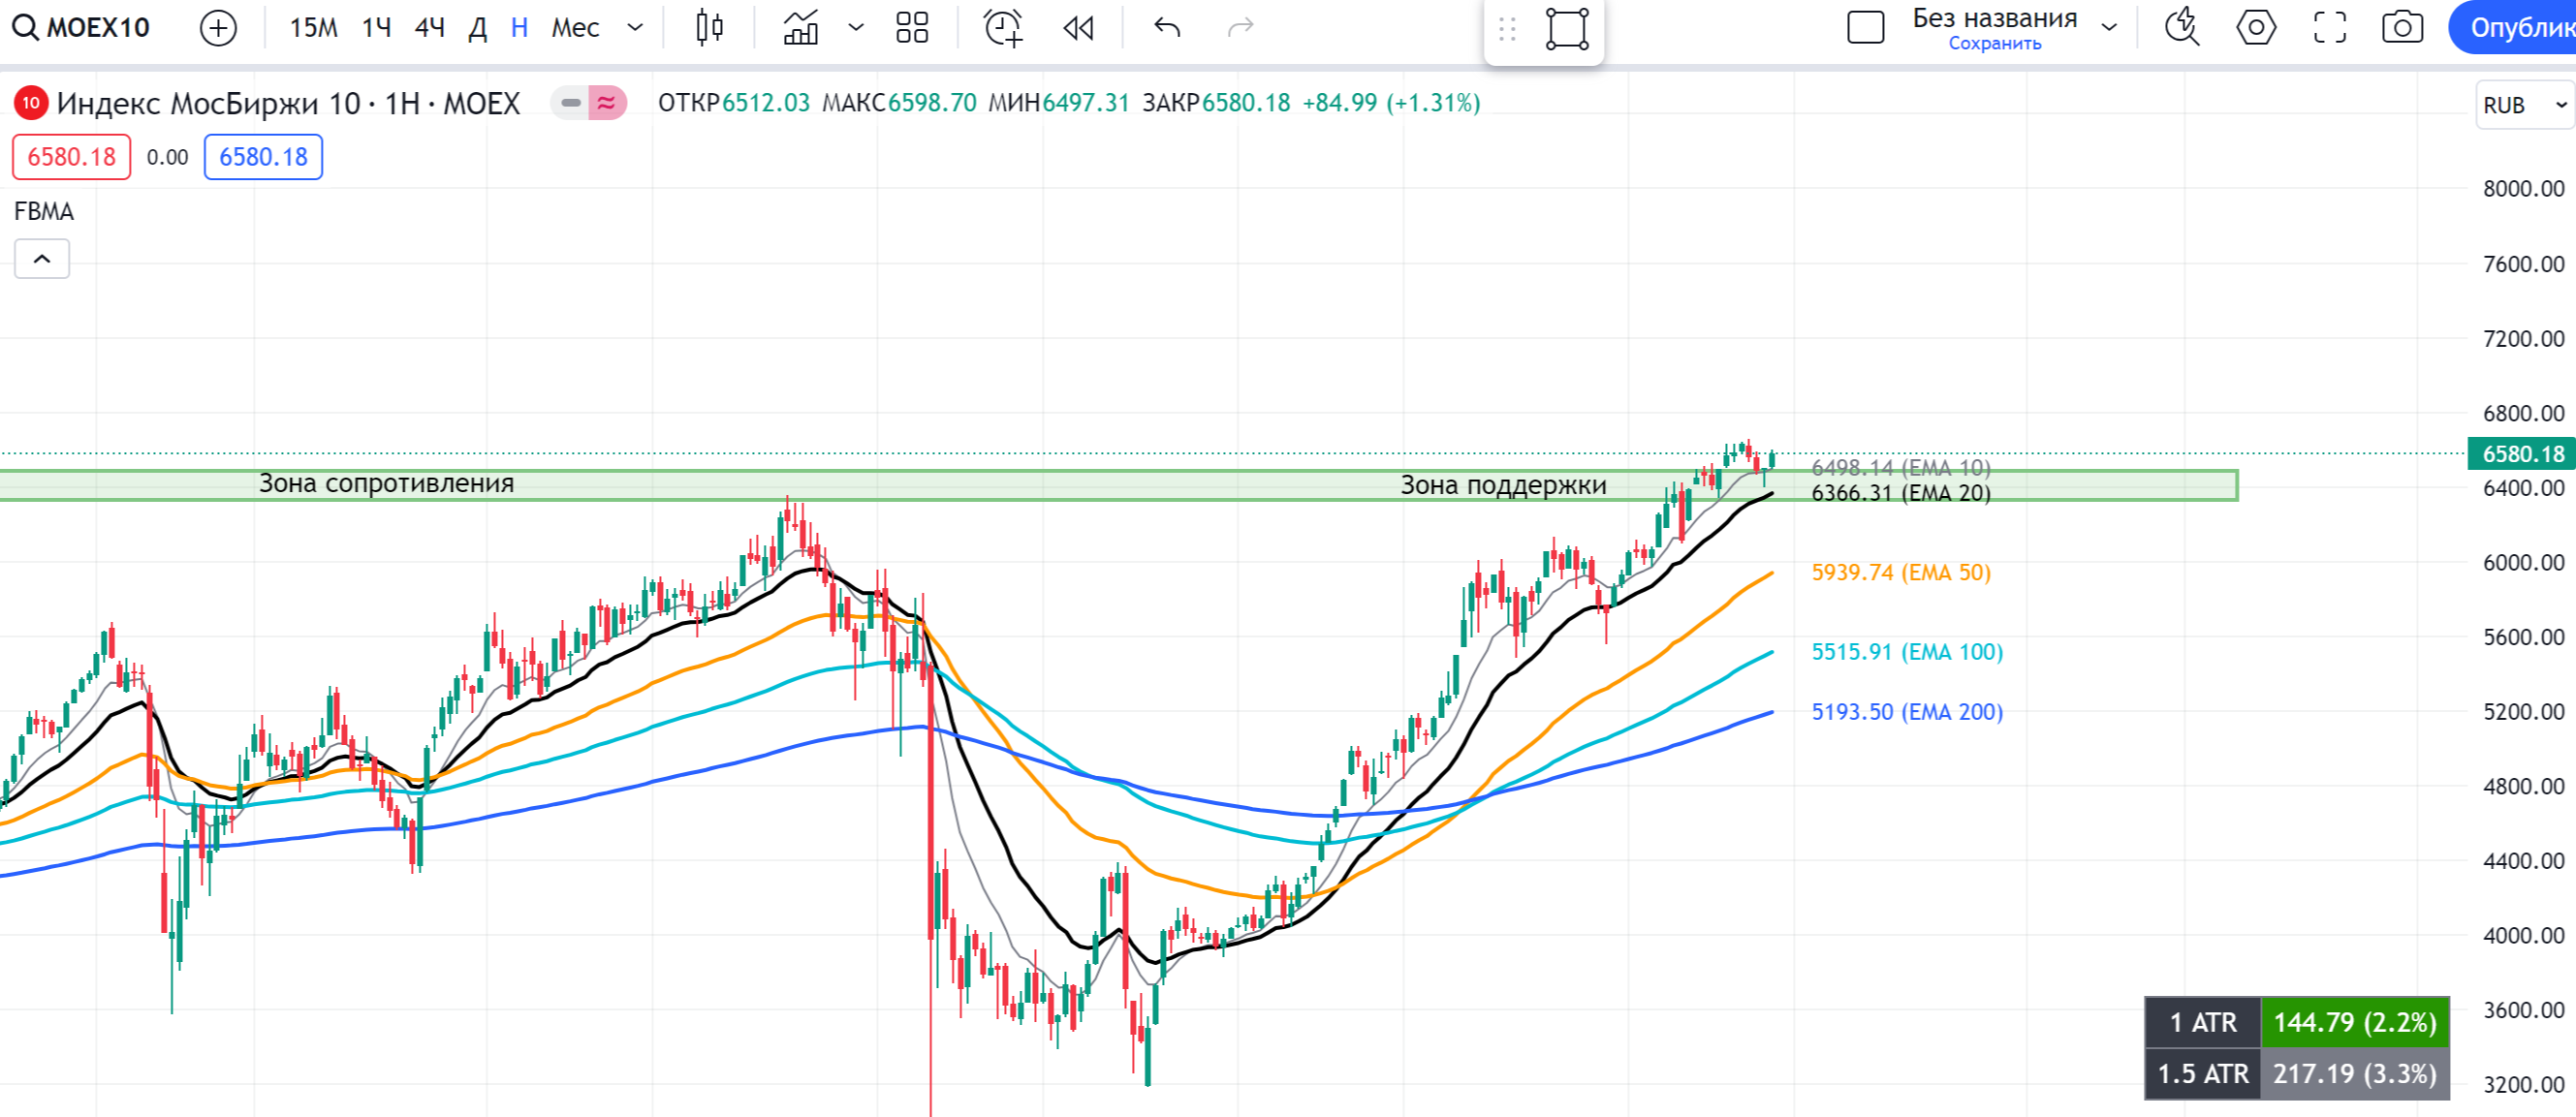
Task: Create an alert with the clock-plus icon
Action: tap(1003, 27)
